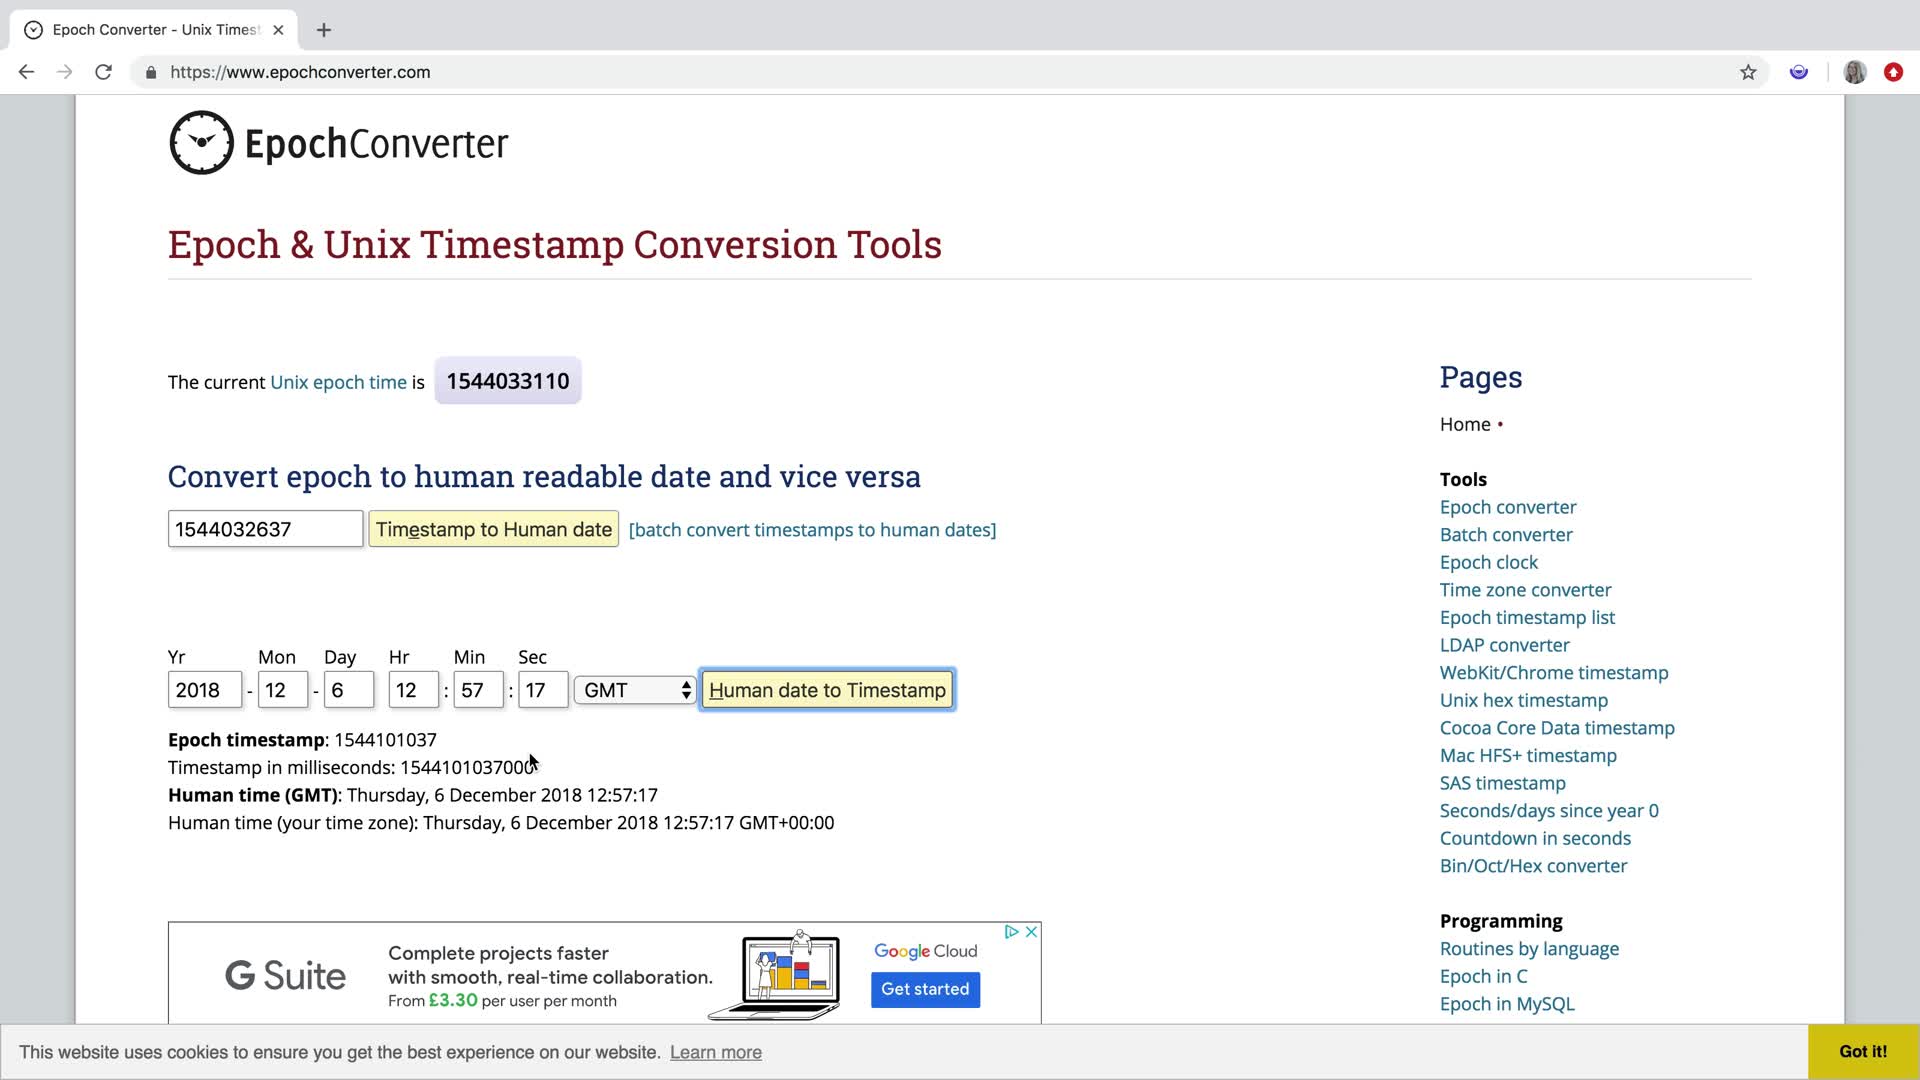Screen dimensions: 1920x1080
Task: Click the EpochConverter clock logo
Action: (202, 143)
